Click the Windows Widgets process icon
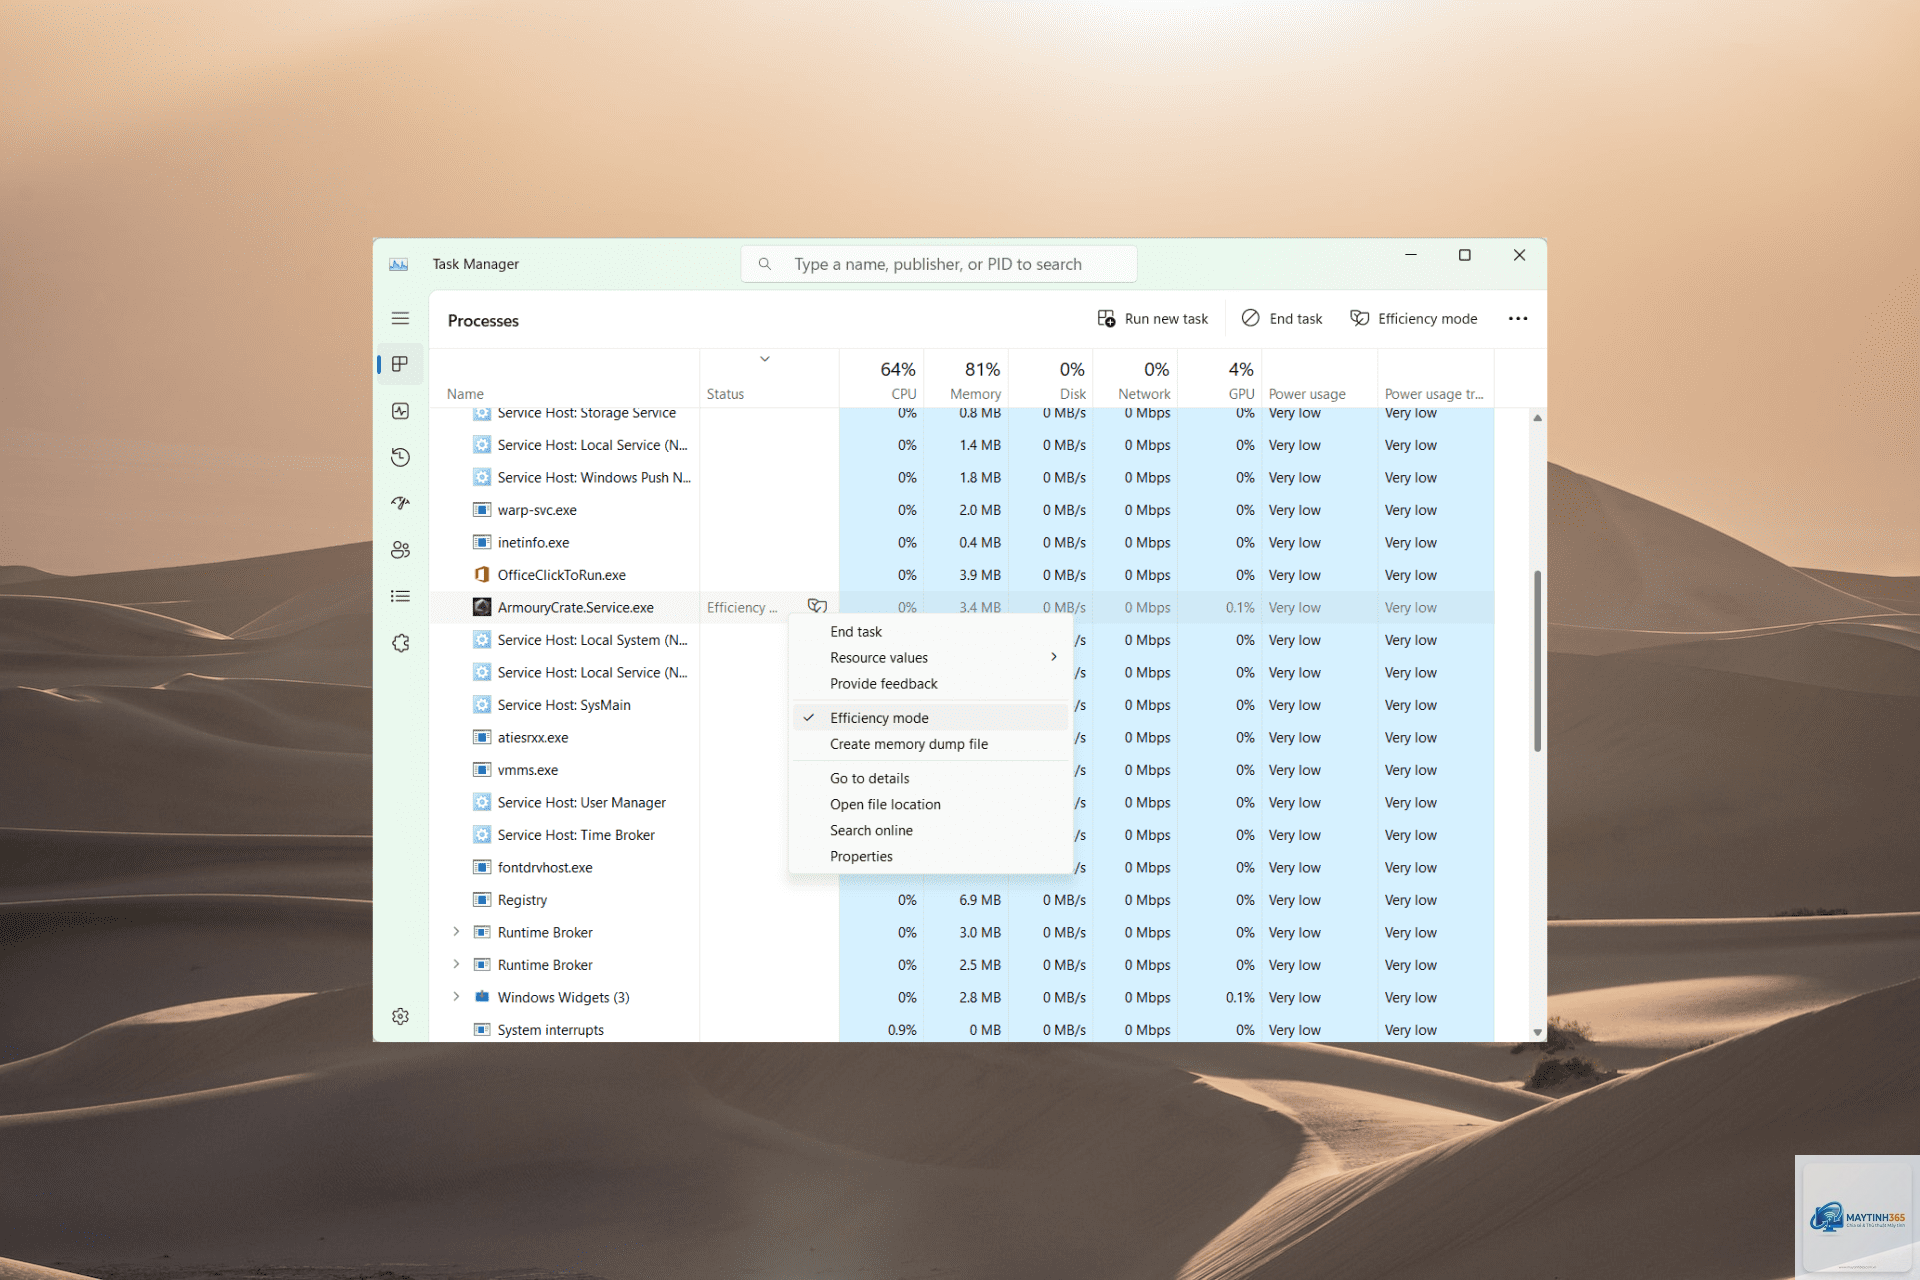Image resolution: width=1920 pixels, height=1280 pixels. tap(482, 997)
